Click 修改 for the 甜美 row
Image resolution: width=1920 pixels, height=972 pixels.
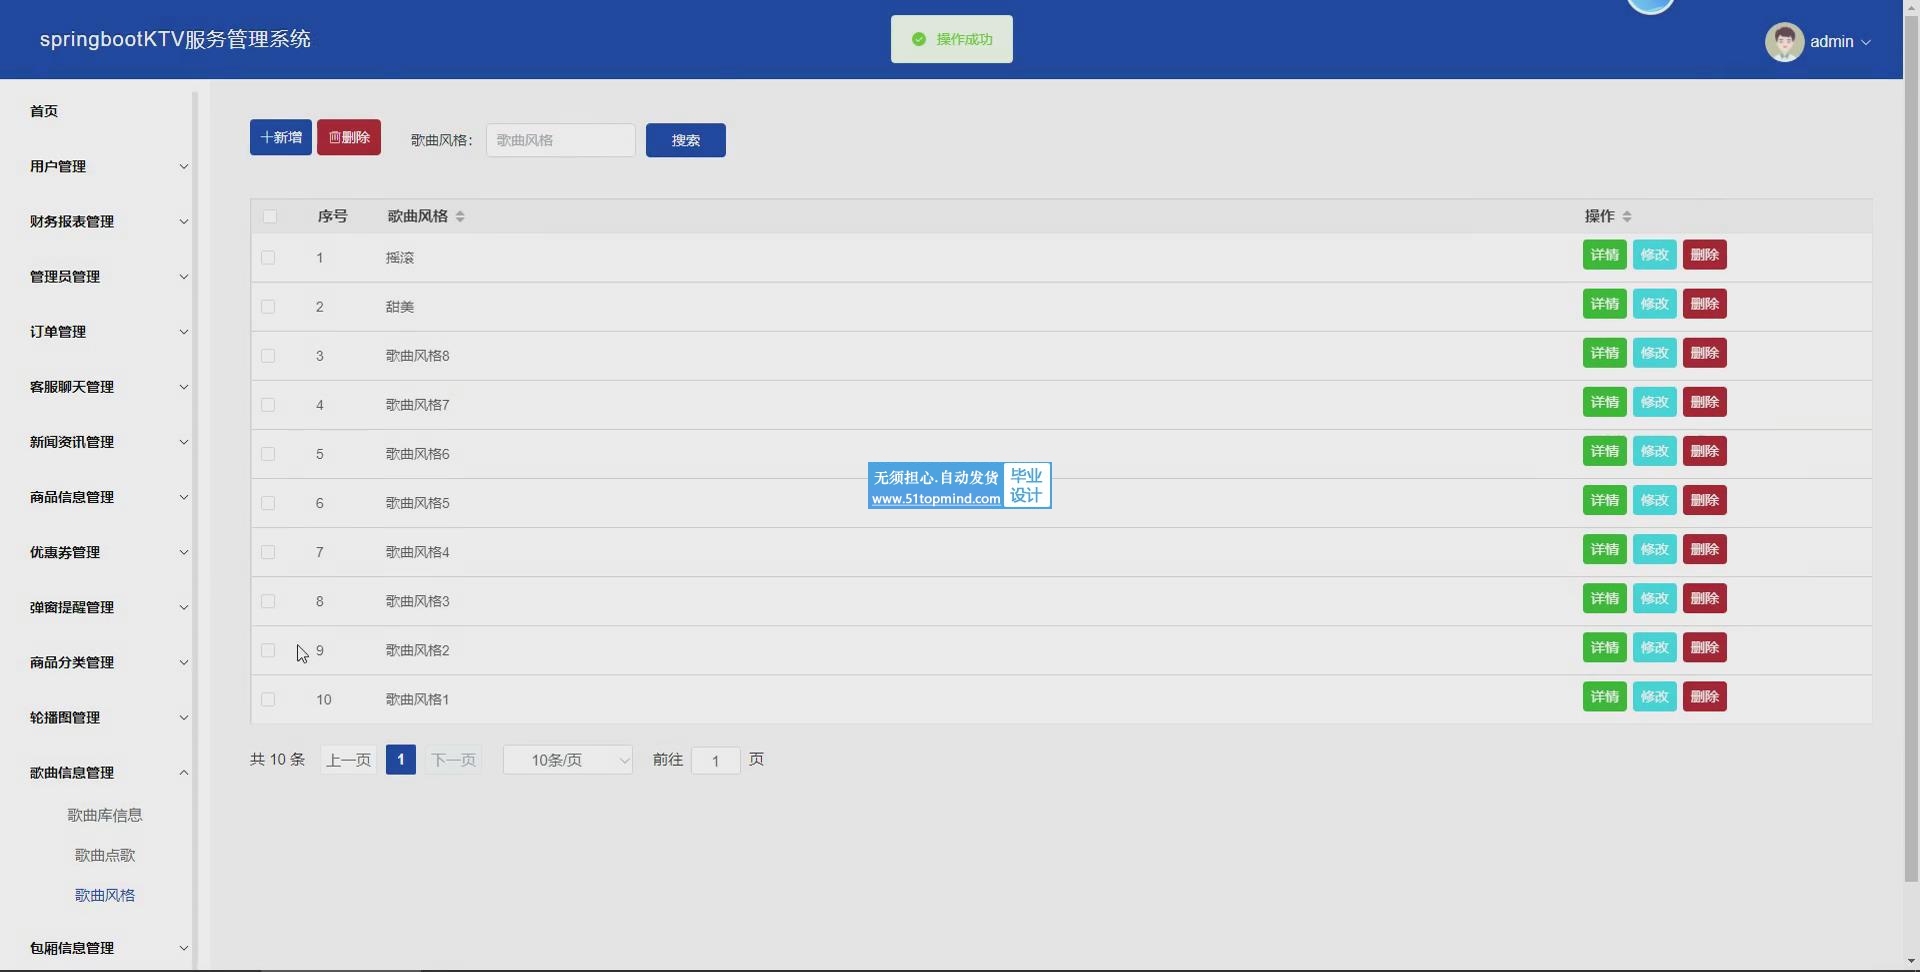click(x=1654, y=304)
